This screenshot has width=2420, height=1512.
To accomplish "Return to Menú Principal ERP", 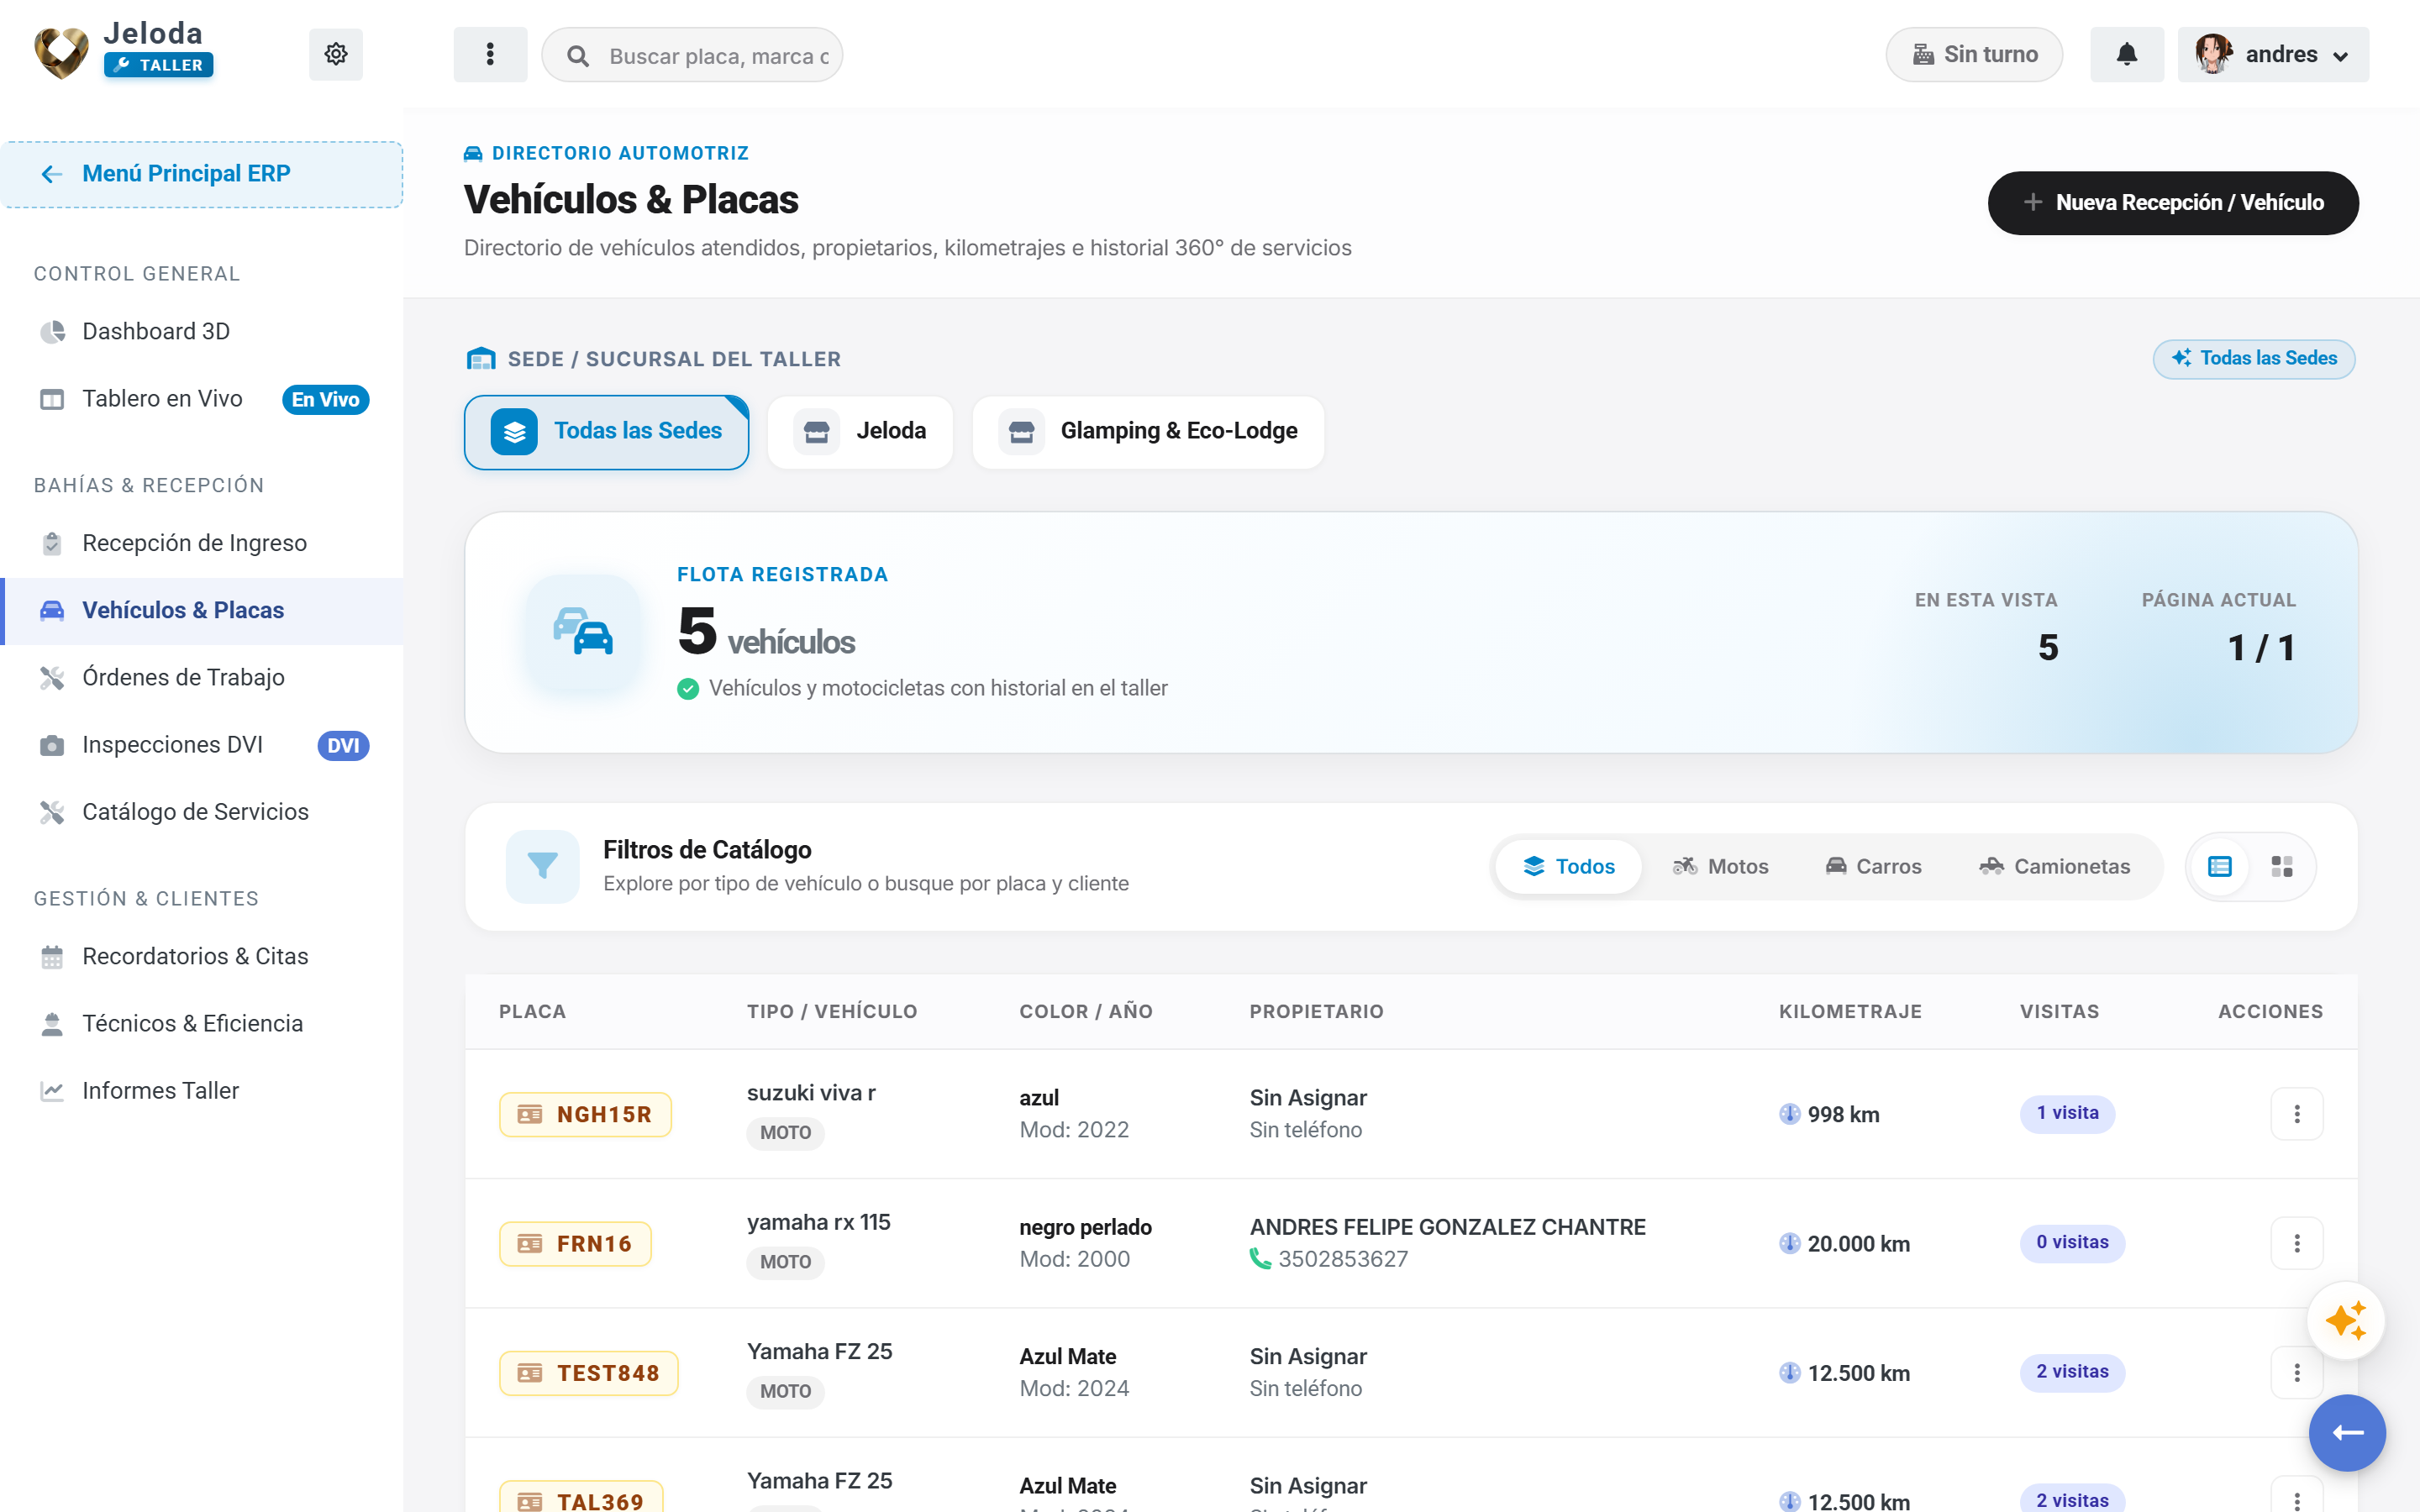I will (202, 174).
